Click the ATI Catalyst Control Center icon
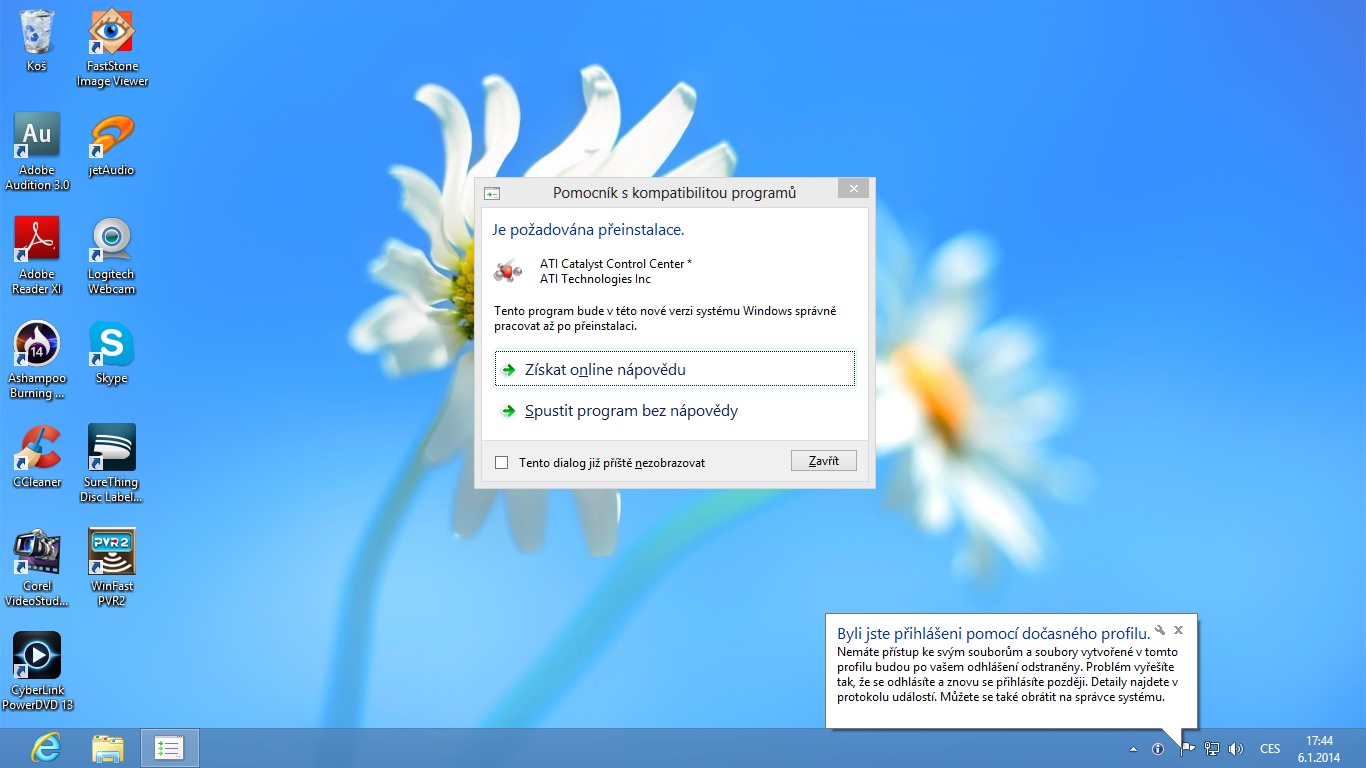Image resolution: width=1366 pixels, height=768 pixels. tap(509, 272)
